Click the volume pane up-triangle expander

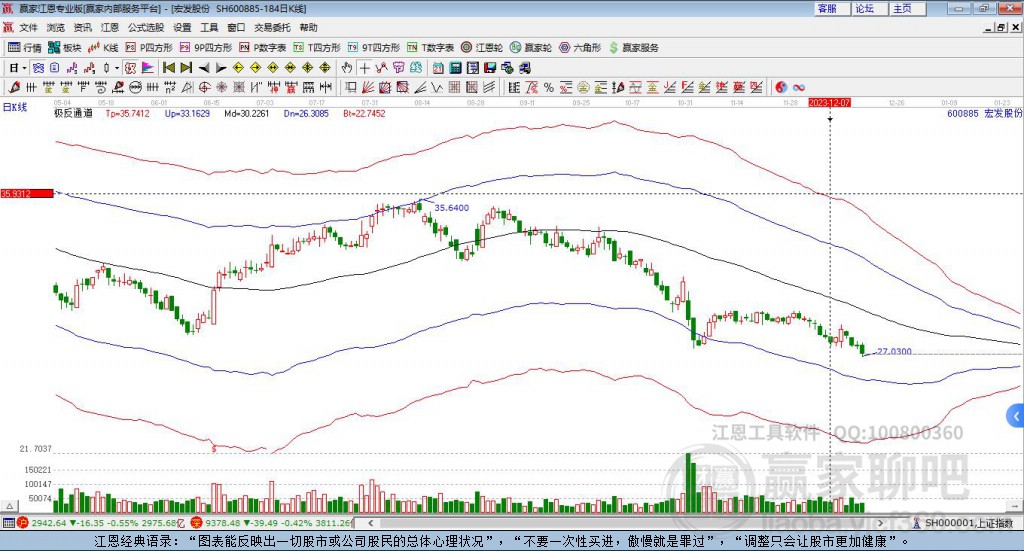click(9, 506)
